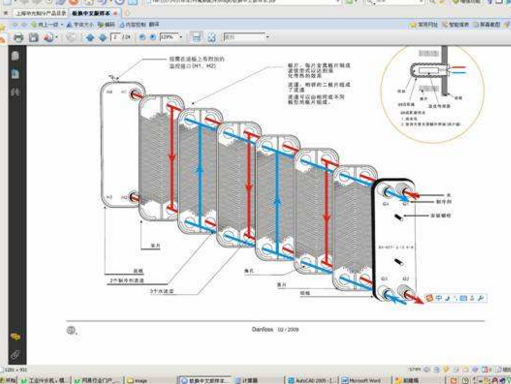The width and height of the screenshot is (511, 384).
Task: Expand the red PDF tools icon dropdown arrow
Action: 57,37
